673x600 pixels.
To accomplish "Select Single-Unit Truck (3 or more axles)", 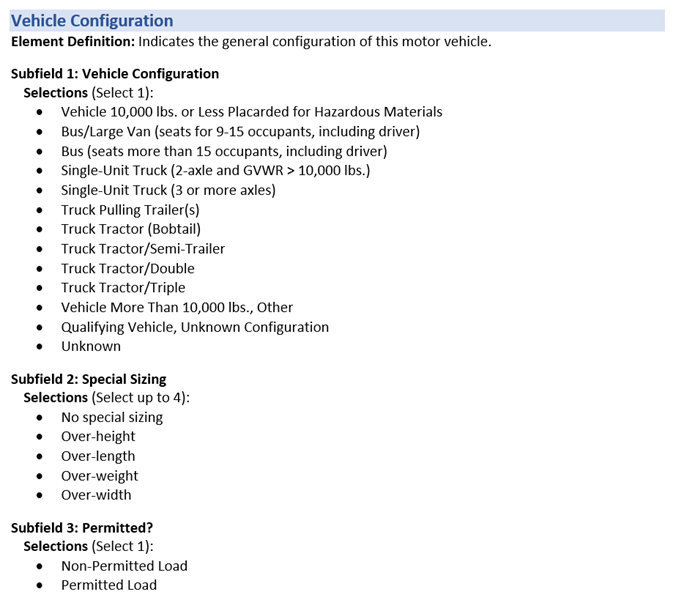I will [168, 190].
